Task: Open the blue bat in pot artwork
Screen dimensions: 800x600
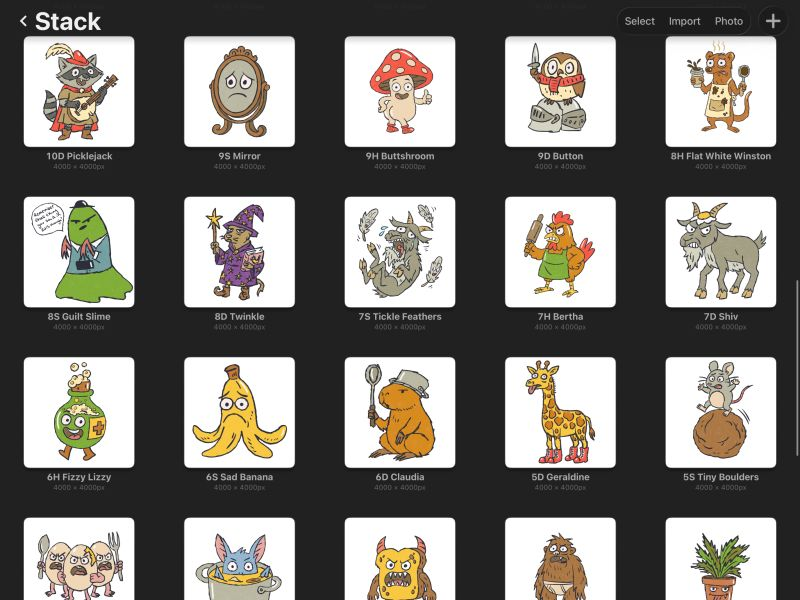Action: [x=239, y=559]
